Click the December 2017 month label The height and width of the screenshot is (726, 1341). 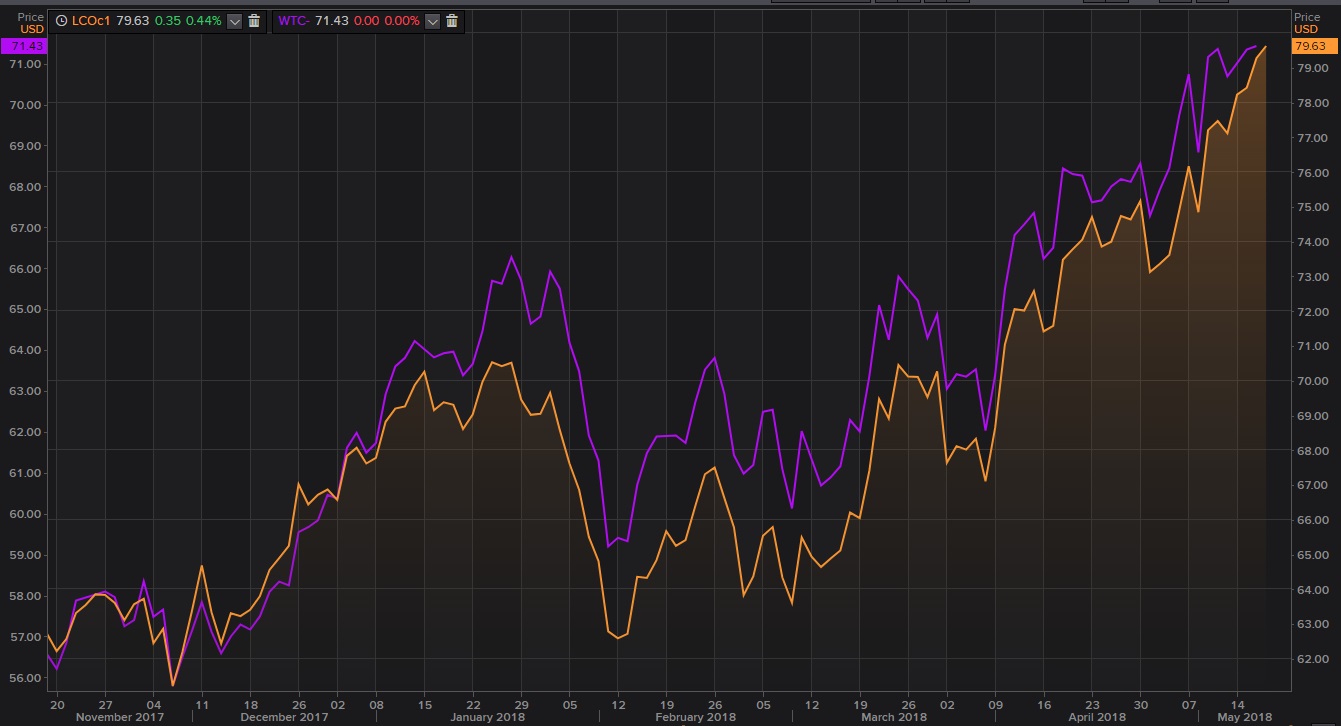(286, 717)
